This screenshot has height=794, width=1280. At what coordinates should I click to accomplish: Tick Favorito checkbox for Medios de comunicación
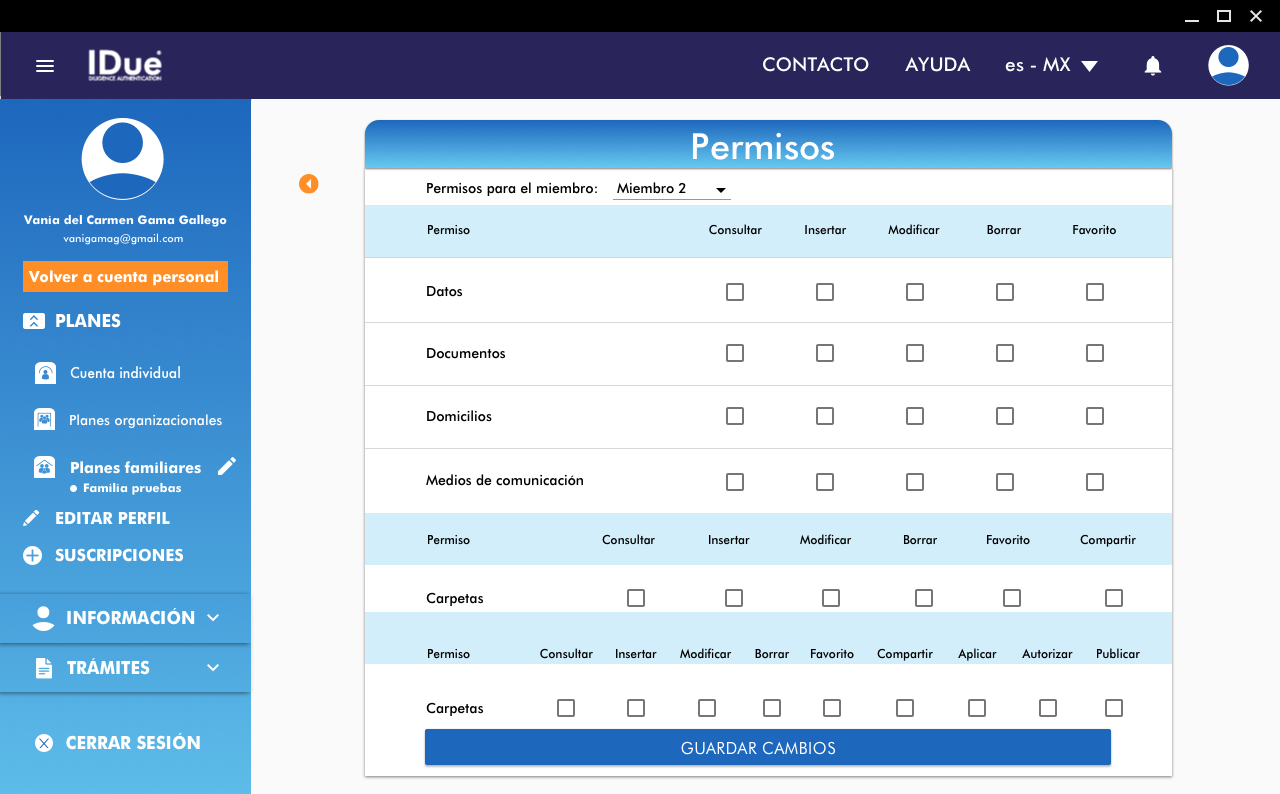click(x=1095, y=482)
